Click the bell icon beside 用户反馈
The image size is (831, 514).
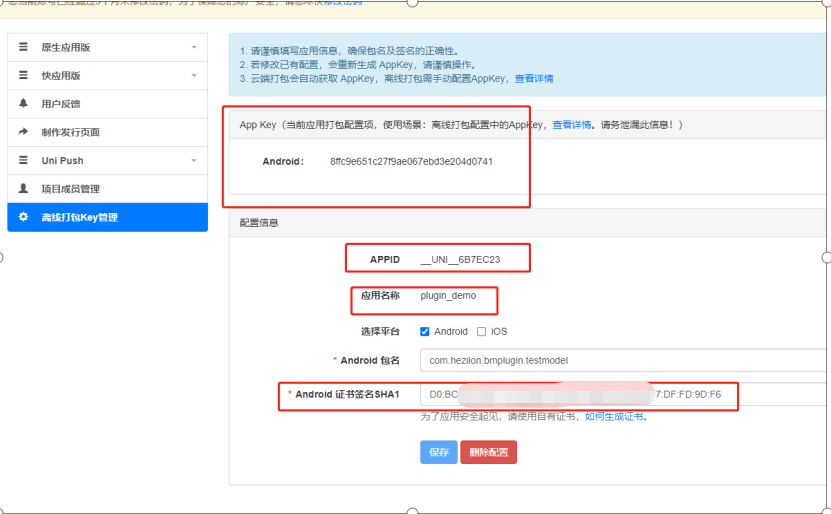pyautogui.click(x=23, y=103)
